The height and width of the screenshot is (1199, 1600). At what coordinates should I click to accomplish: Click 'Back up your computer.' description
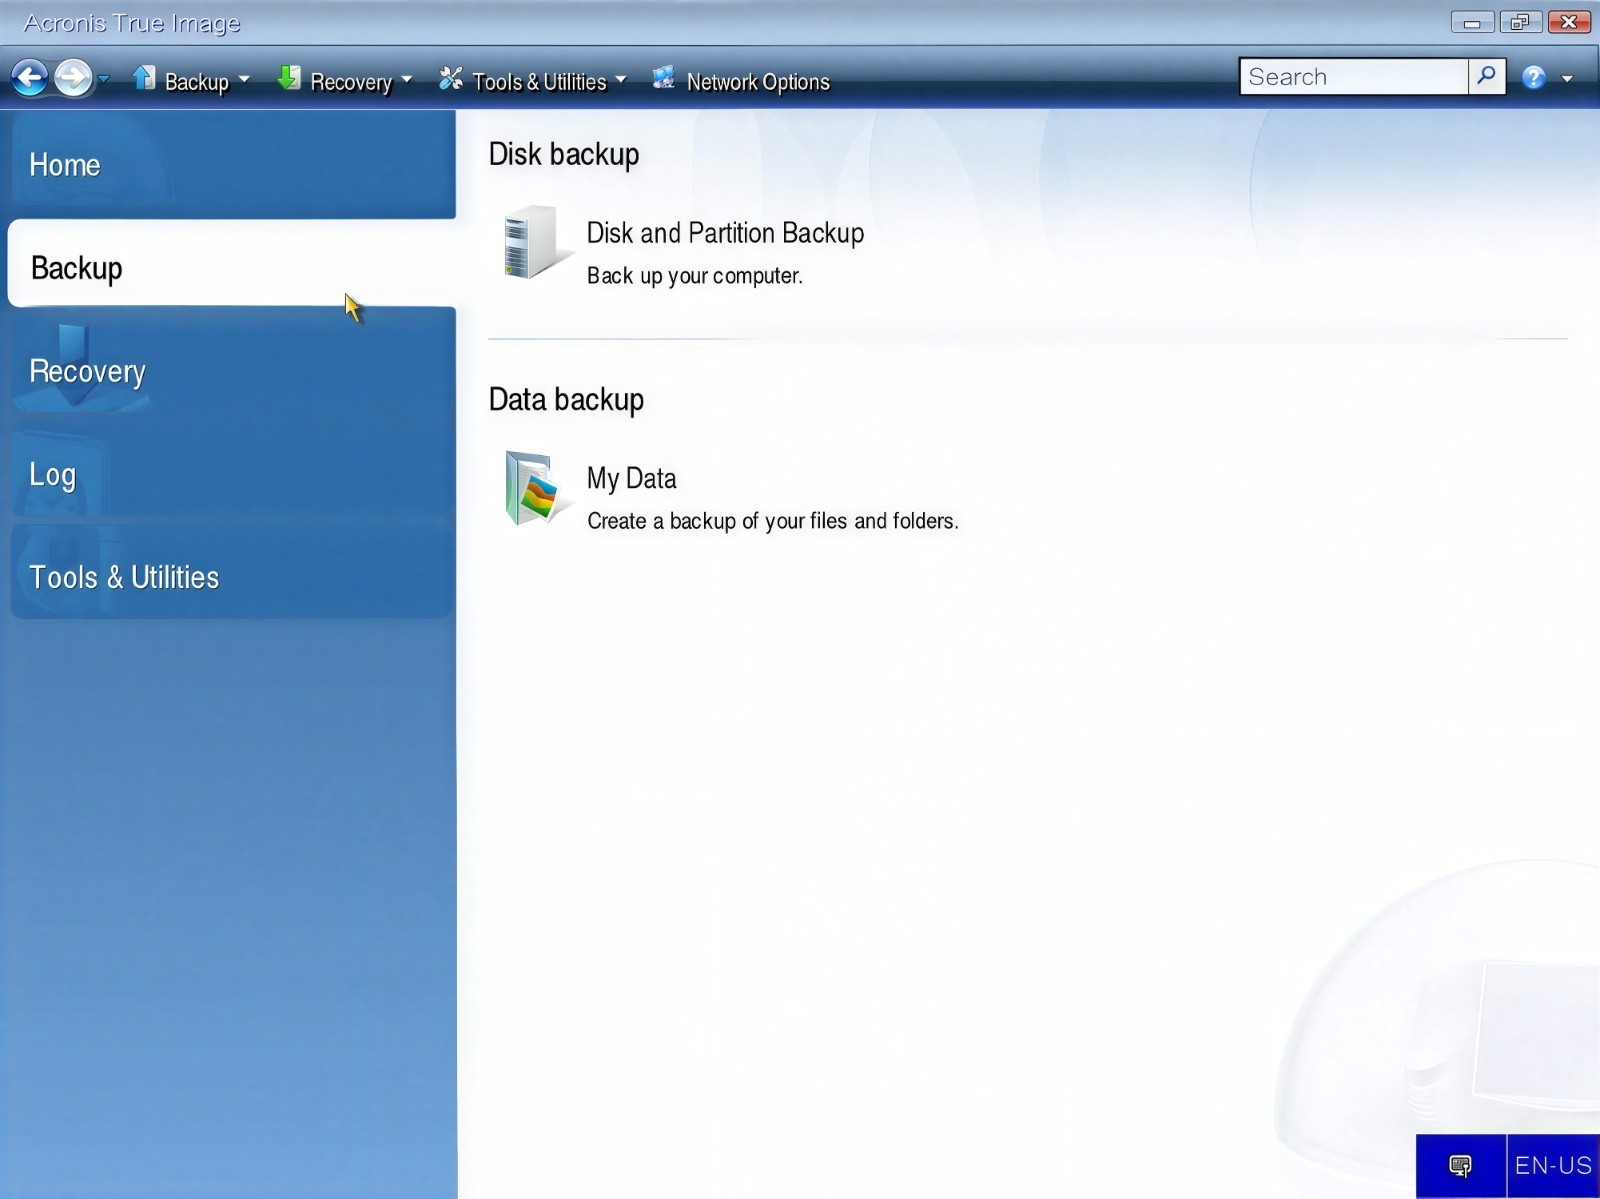(x=695, y=276)
